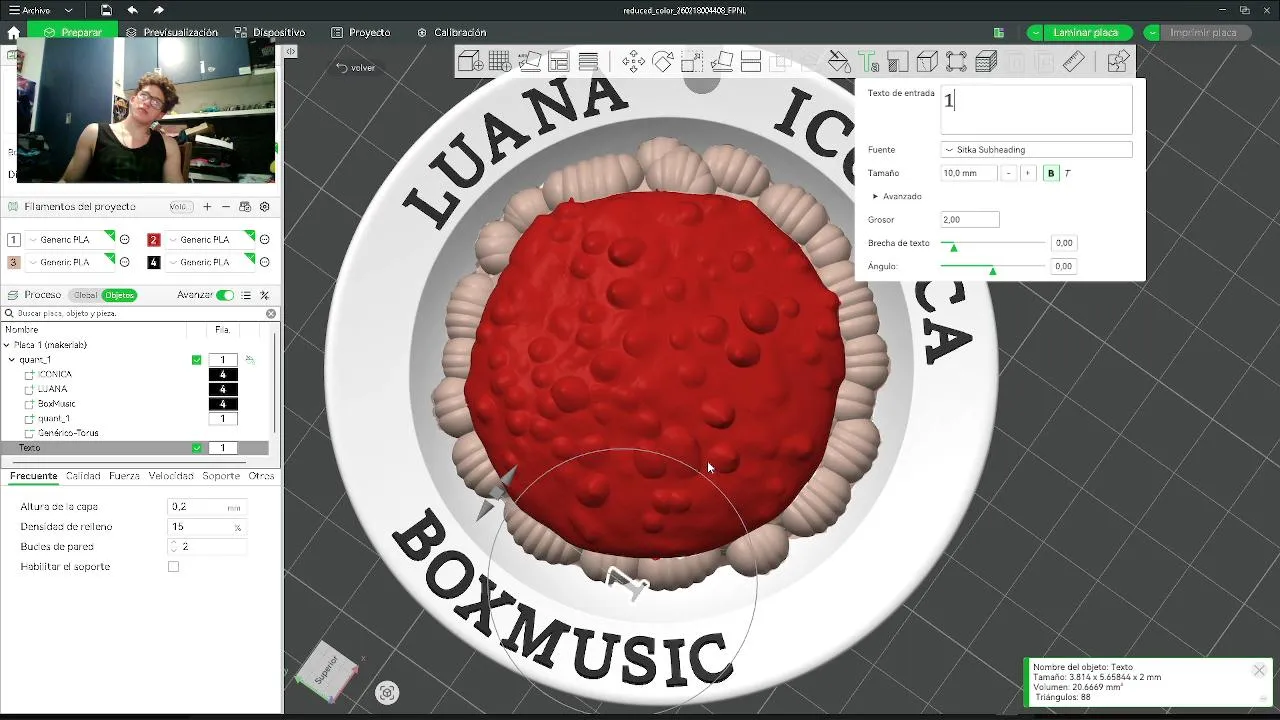The image size is (1280, 720).
Task: Enable the Habilitar el soporte checkbox
Action: (x=173, y=566)
